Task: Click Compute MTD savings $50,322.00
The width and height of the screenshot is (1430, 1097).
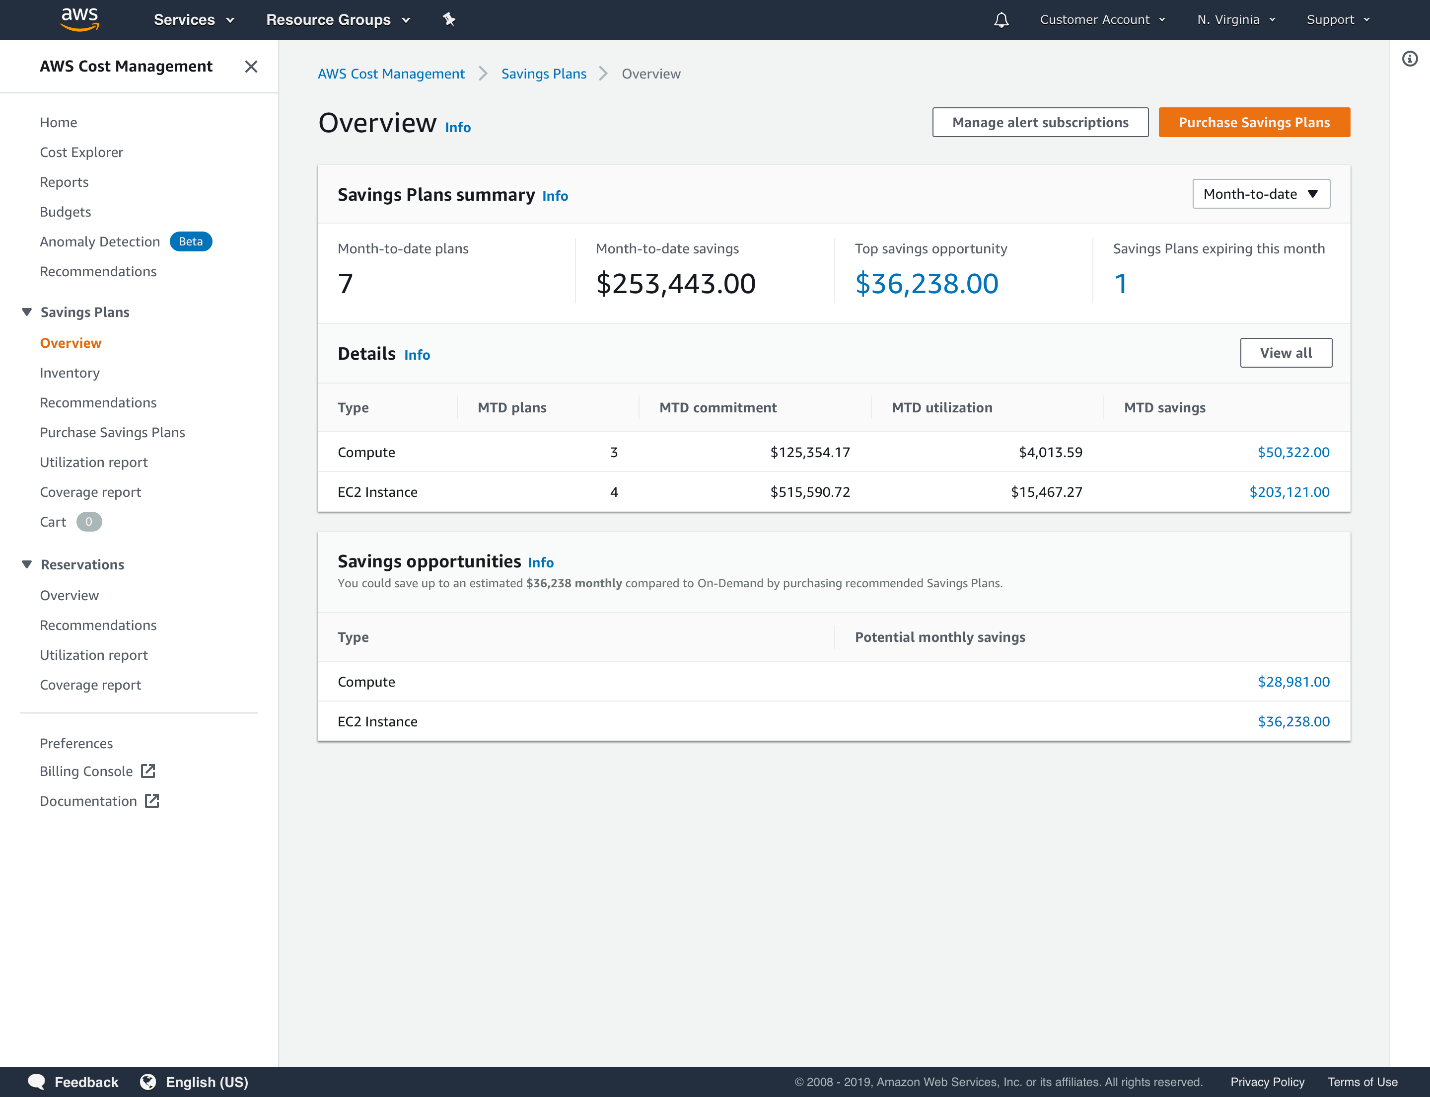Action: coord(1294,452)
